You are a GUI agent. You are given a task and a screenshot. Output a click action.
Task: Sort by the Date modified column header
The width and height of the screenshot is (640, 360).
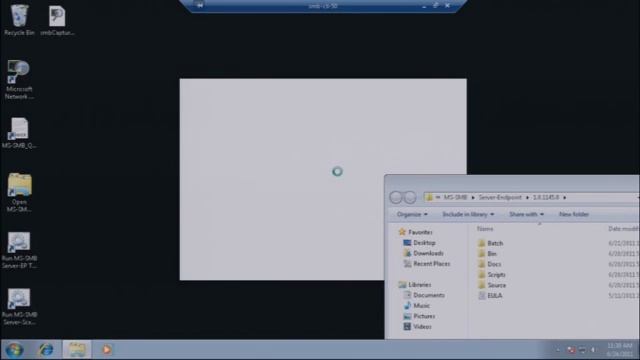point(623,229)
